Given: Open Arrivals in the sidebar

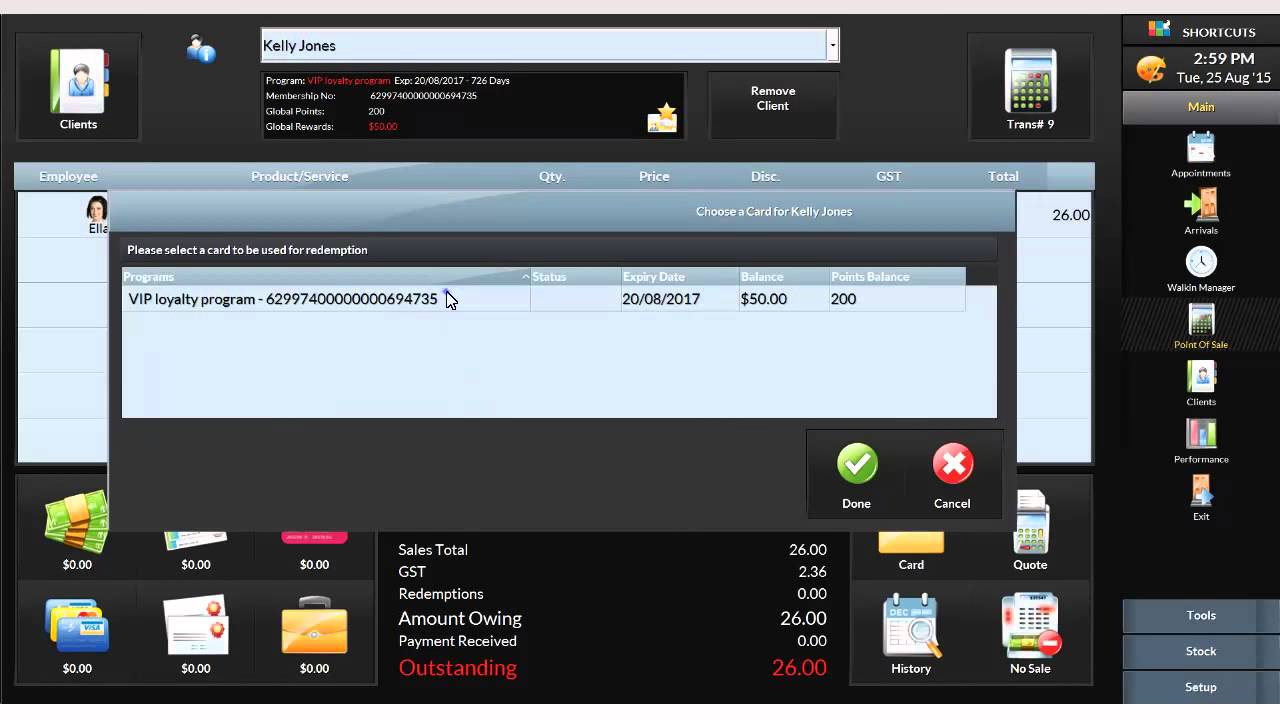Looking at the screenshot, I should click(1201, 212).
